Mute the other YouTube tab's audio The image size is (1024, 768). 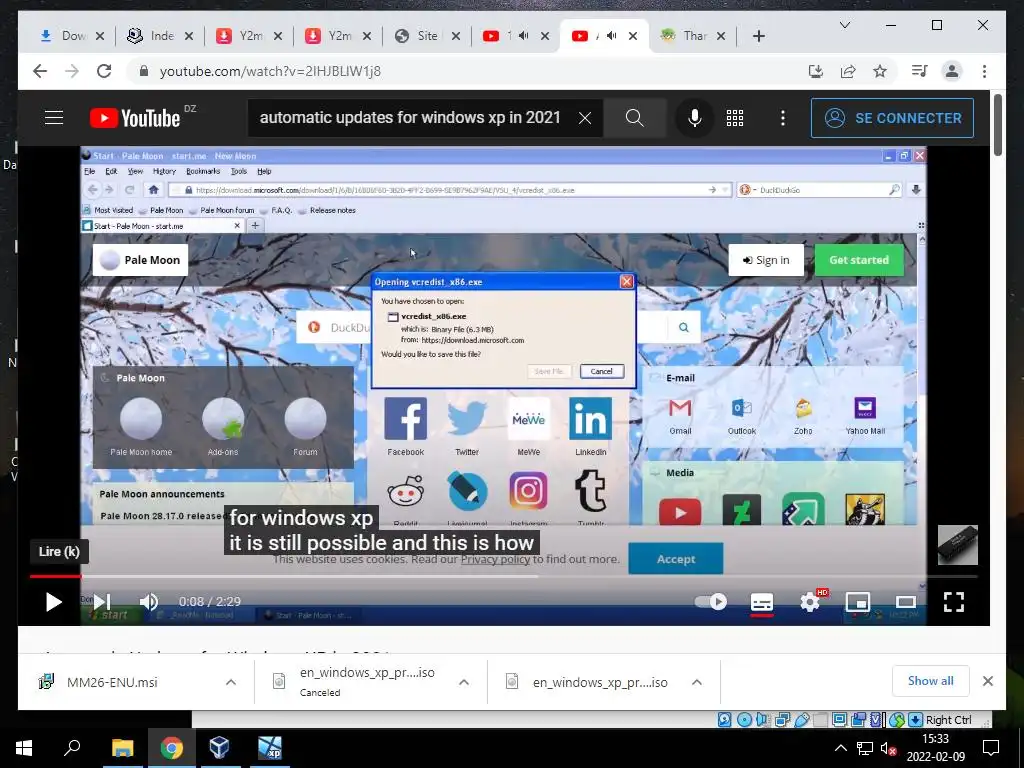pos(523,36)
